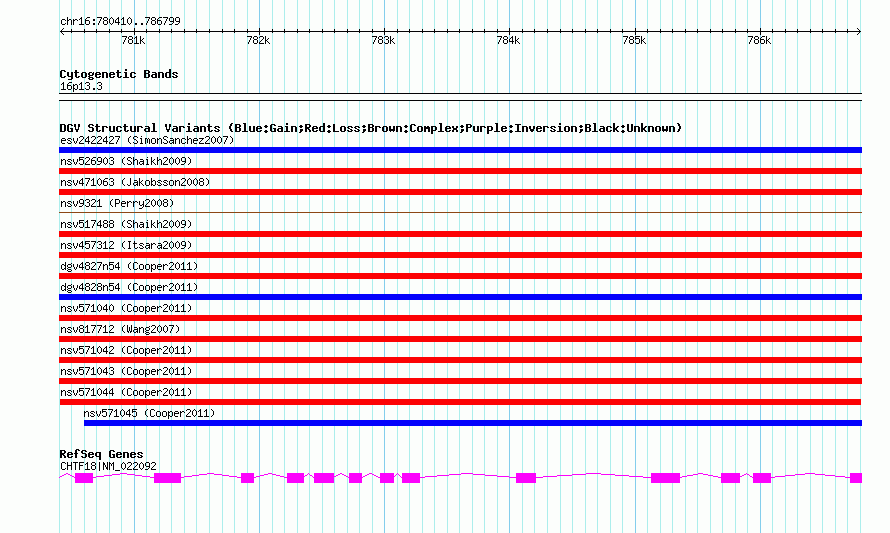This screenshot has height=533, width=890.
Task: Open variant label nsv571043 (Cooper2011)
Action: pos(126,371)
